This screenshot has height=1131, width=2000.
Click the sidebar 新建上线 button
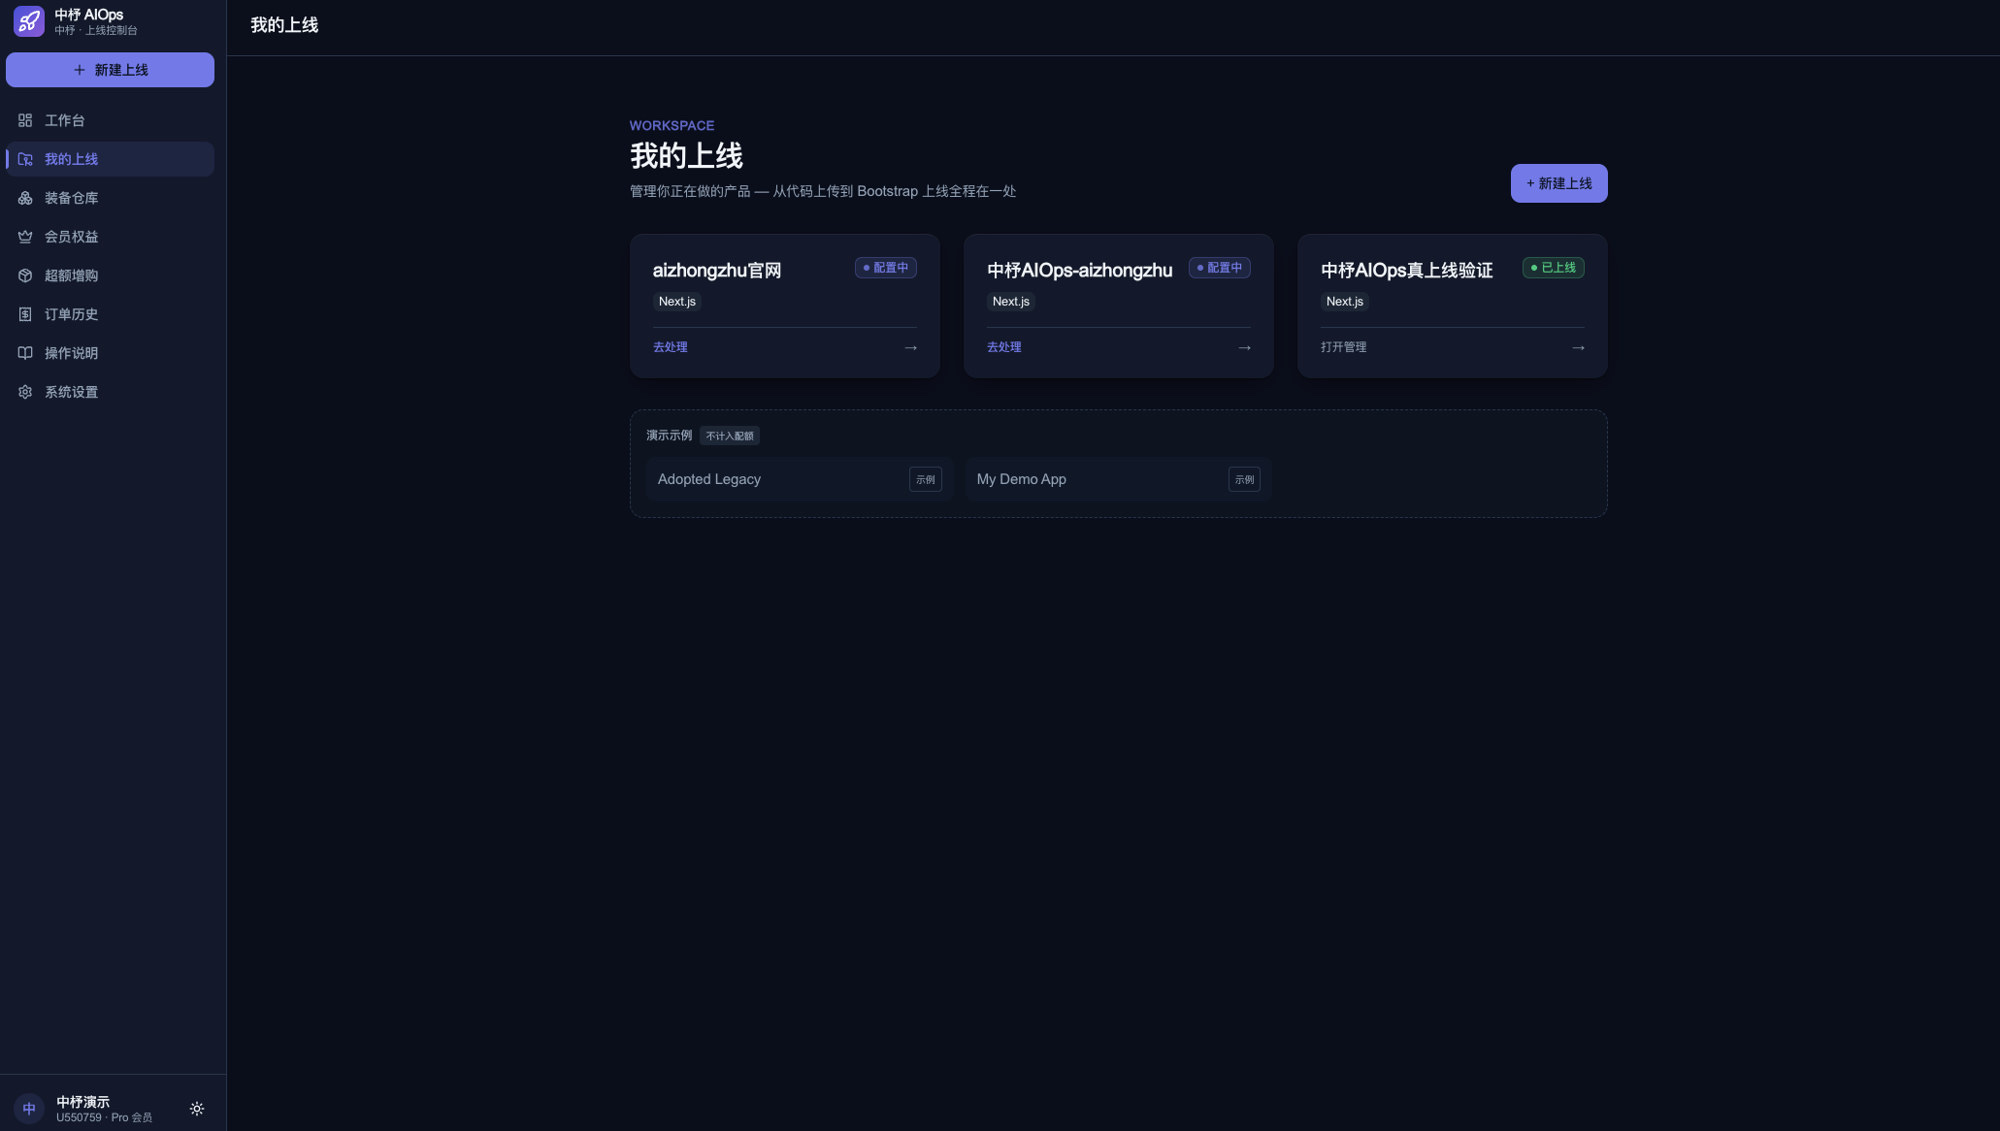[110, 70]
